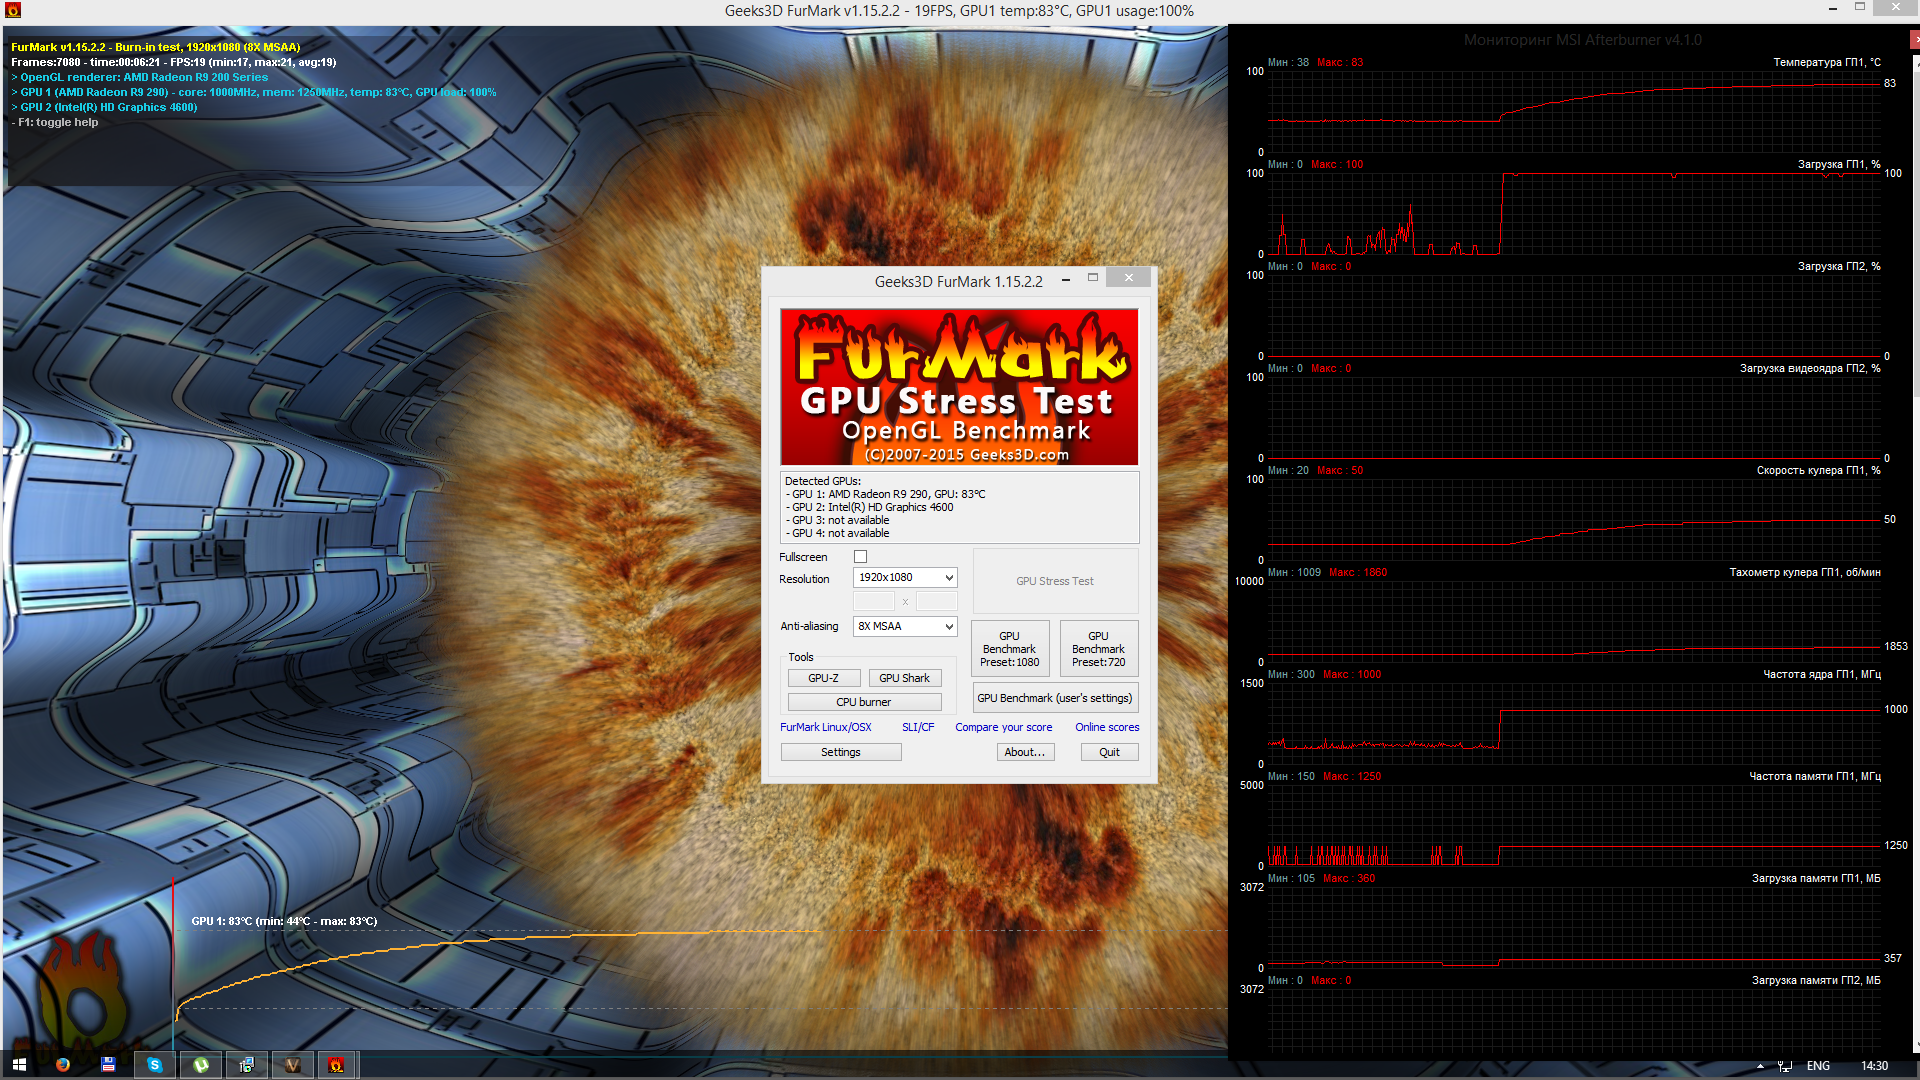This screenshot has width=1920, height=1080.
Task: Click the floppy disk taskbar icon
Action: tap(108, 1065)
